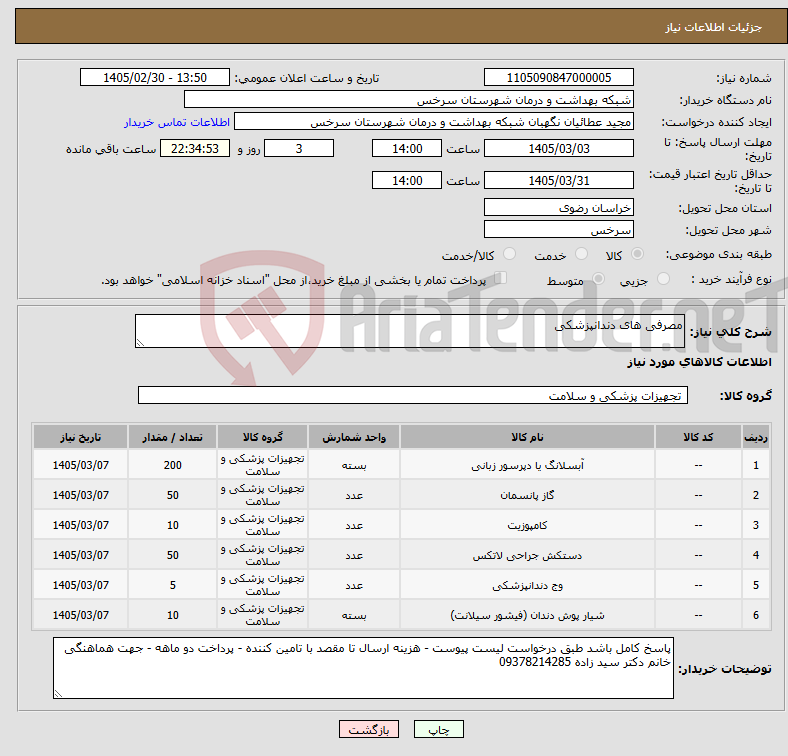Screen dimensions: 788x756
Task: Click the delivery city field سرخس
Action: (x=558, y=229)
